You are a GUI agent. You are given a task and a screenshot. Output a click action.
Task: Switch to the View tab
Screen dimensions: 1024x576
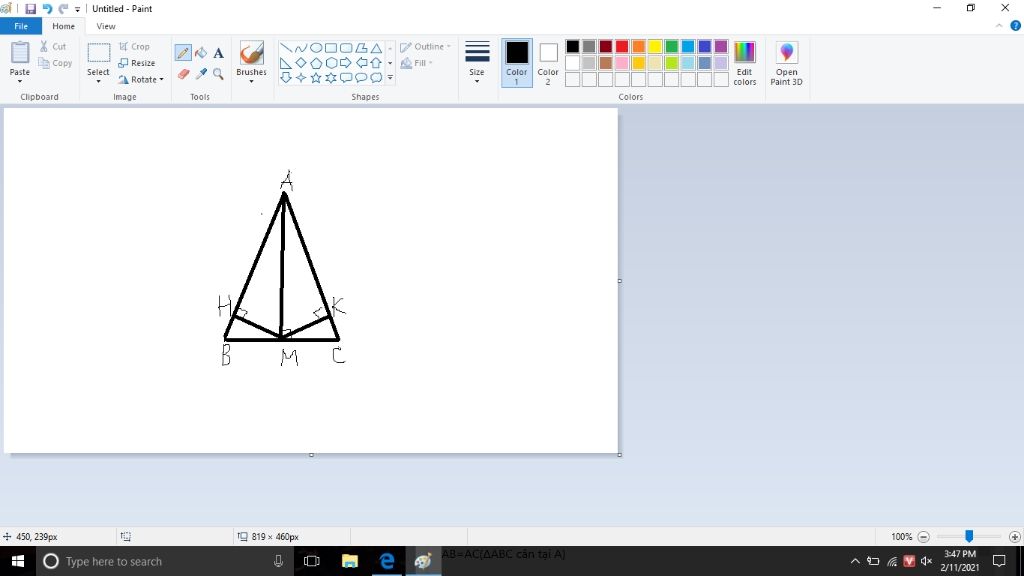(x=106, y=26)
